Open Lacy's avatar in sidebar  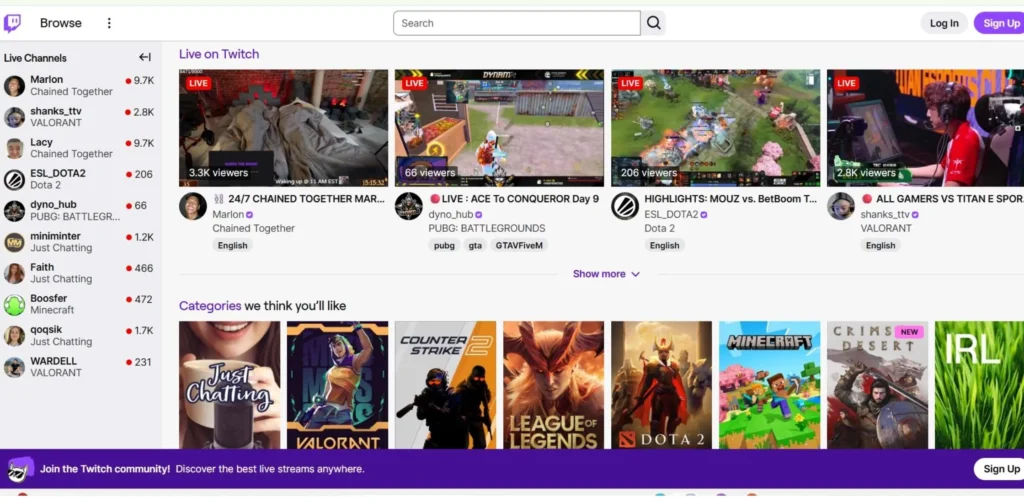14,148
